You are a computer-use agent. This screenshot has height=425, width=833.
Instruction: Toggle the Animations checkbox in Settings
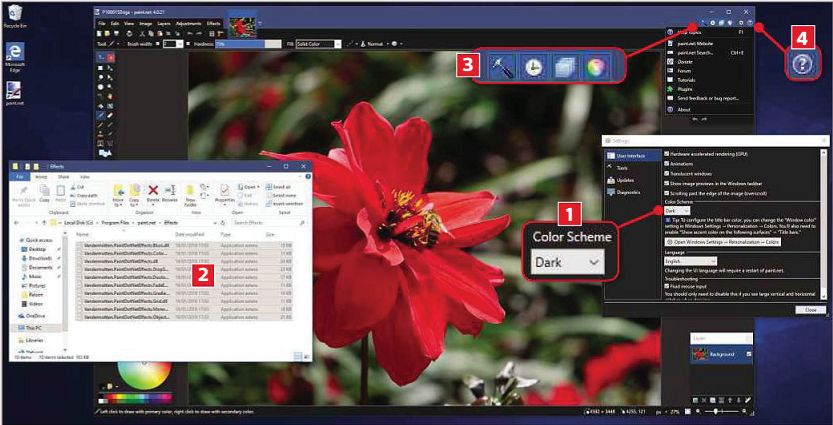667,164
